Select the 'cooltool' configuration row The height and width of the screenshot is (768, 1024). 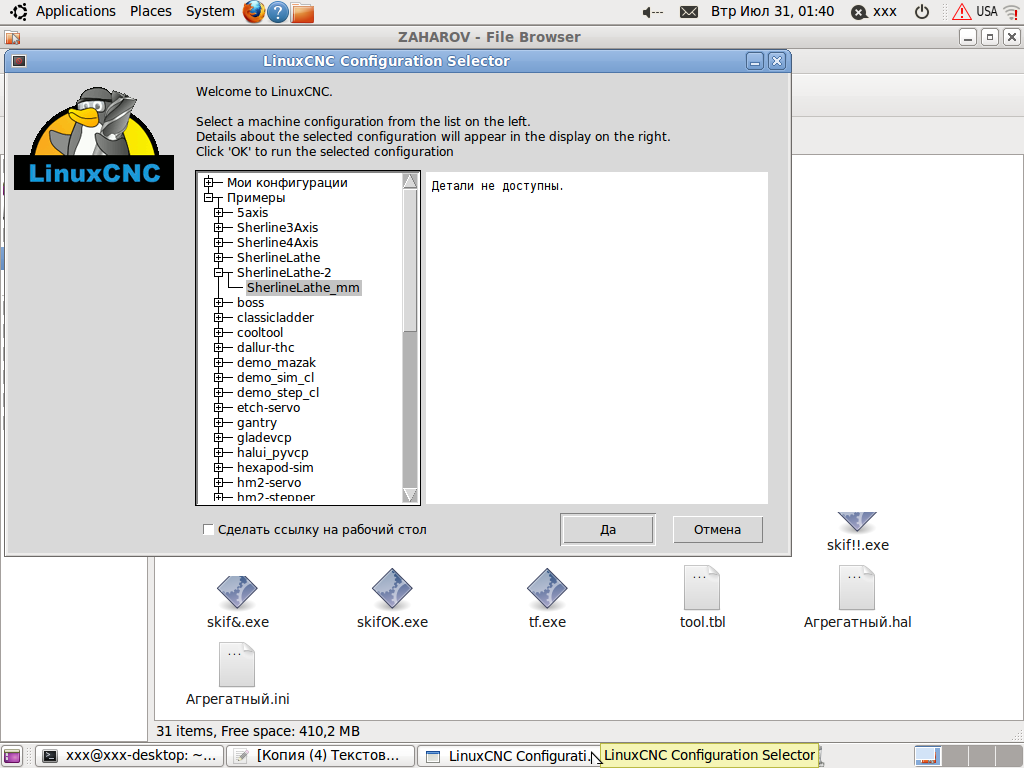tap(260, 332)
